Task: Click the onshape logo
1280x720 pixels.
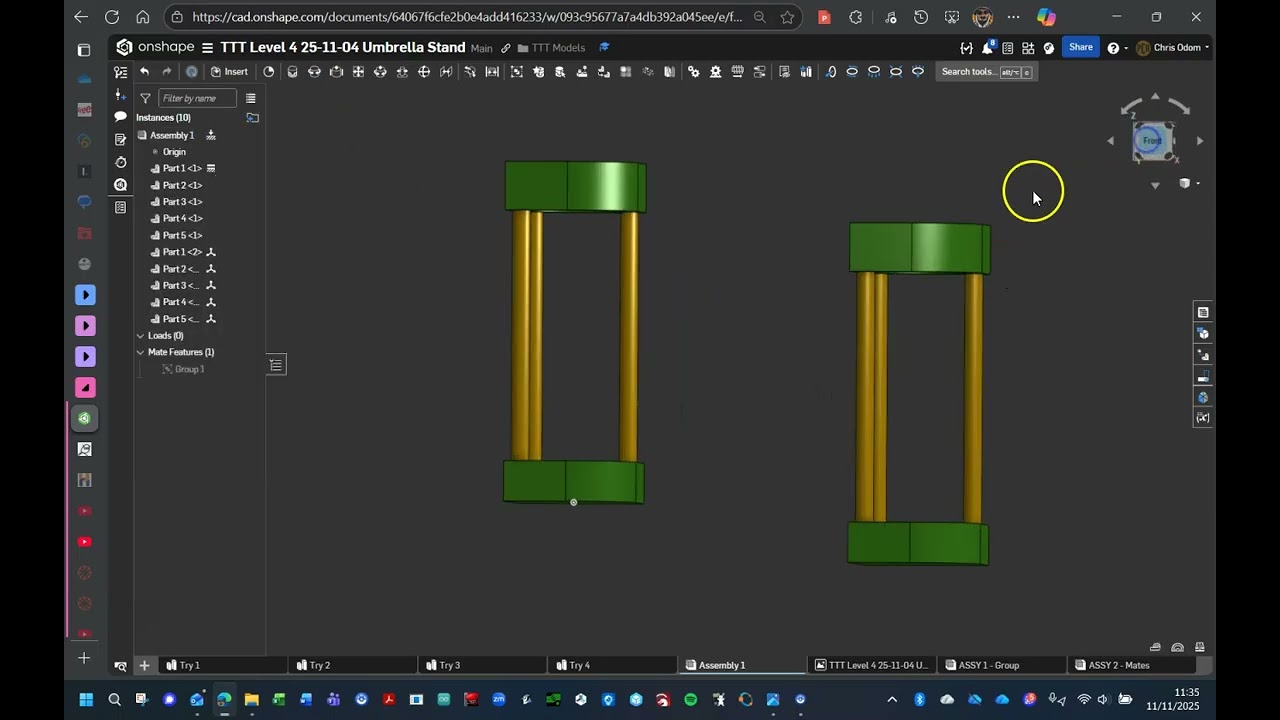Action: pos(156,47)
